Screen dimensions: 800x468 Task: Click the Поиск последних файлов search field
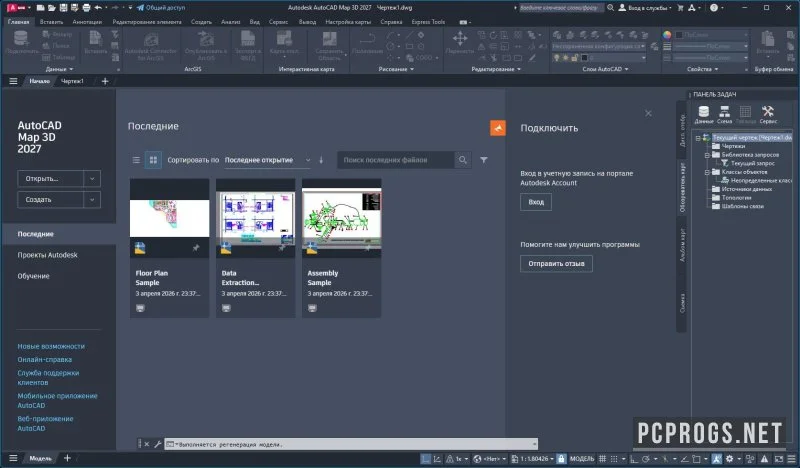pyautogui.click(x=395, y=160)
